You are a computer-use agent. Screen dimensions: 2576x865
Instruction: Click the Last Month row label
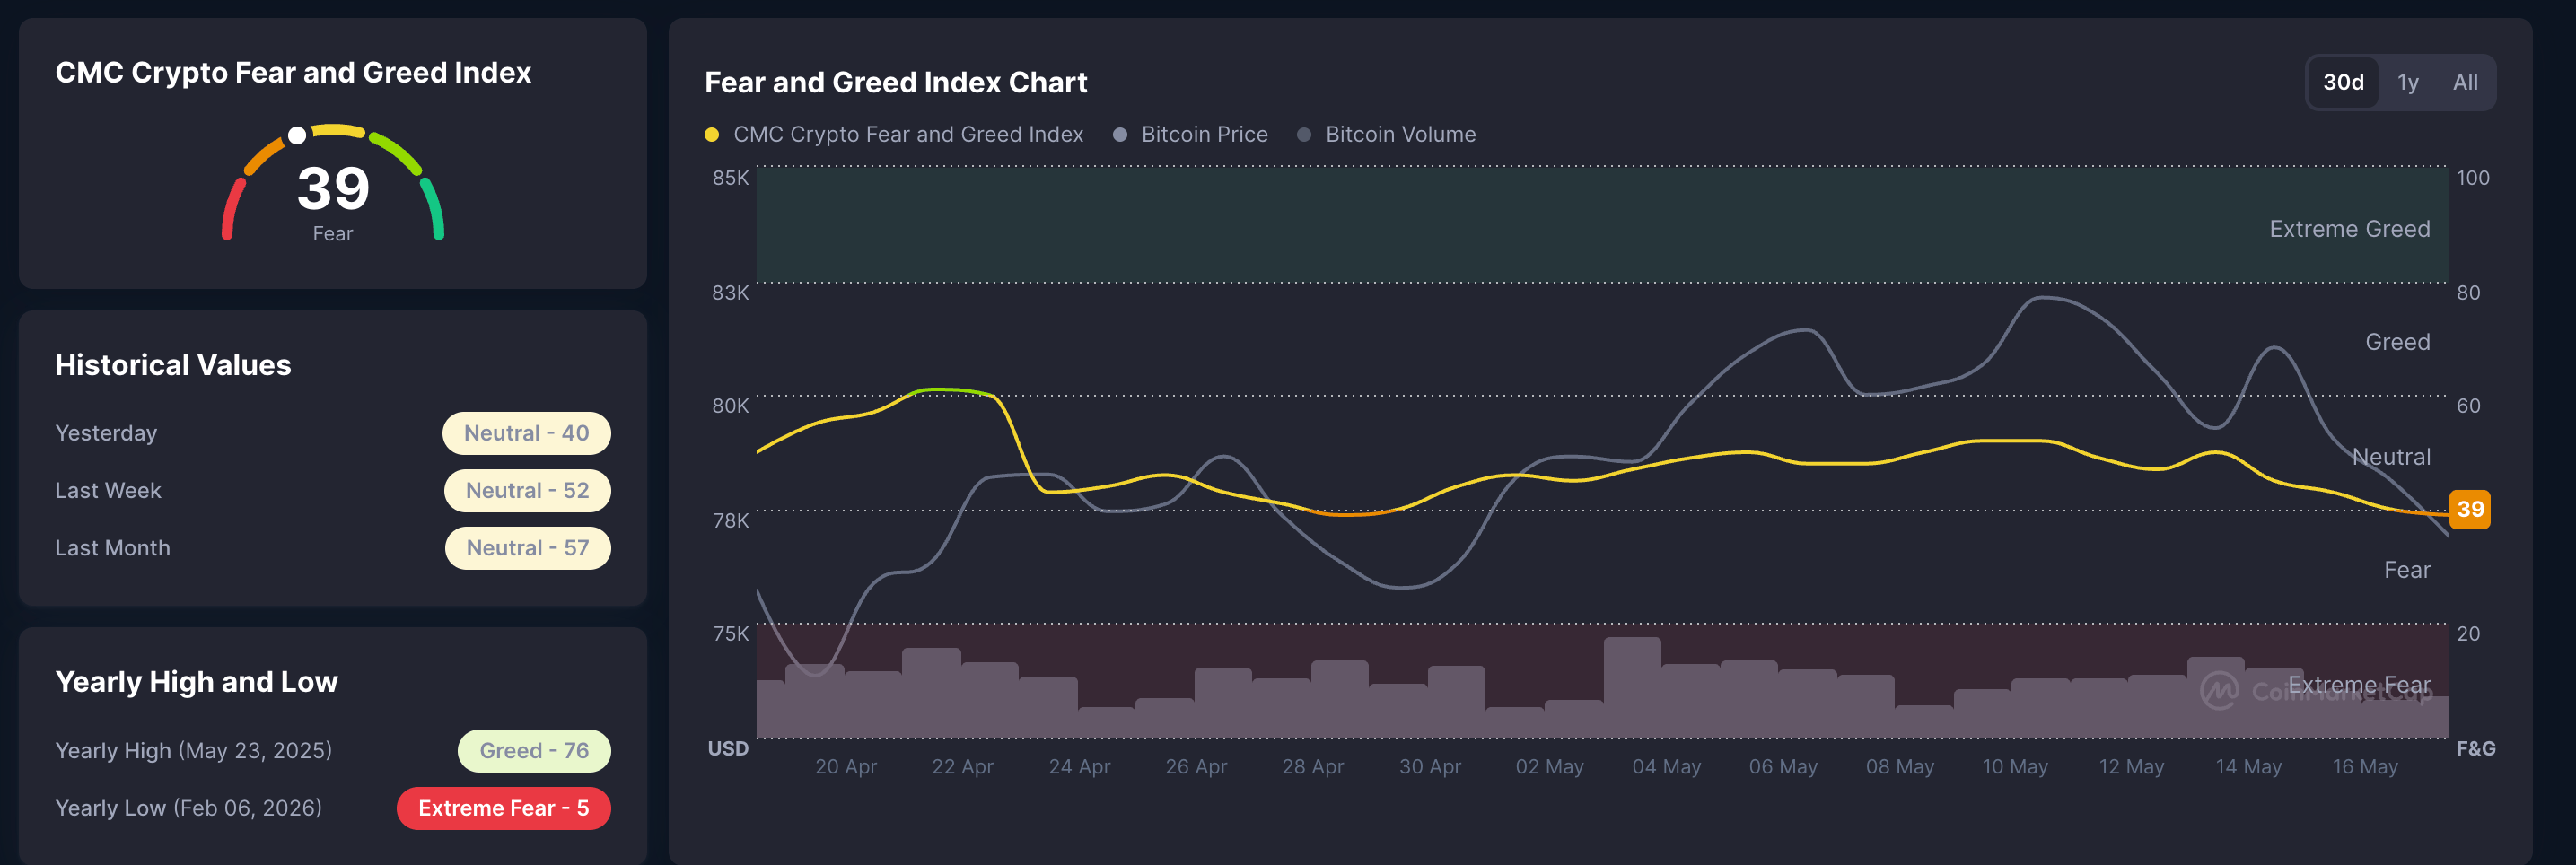(113, 548)
